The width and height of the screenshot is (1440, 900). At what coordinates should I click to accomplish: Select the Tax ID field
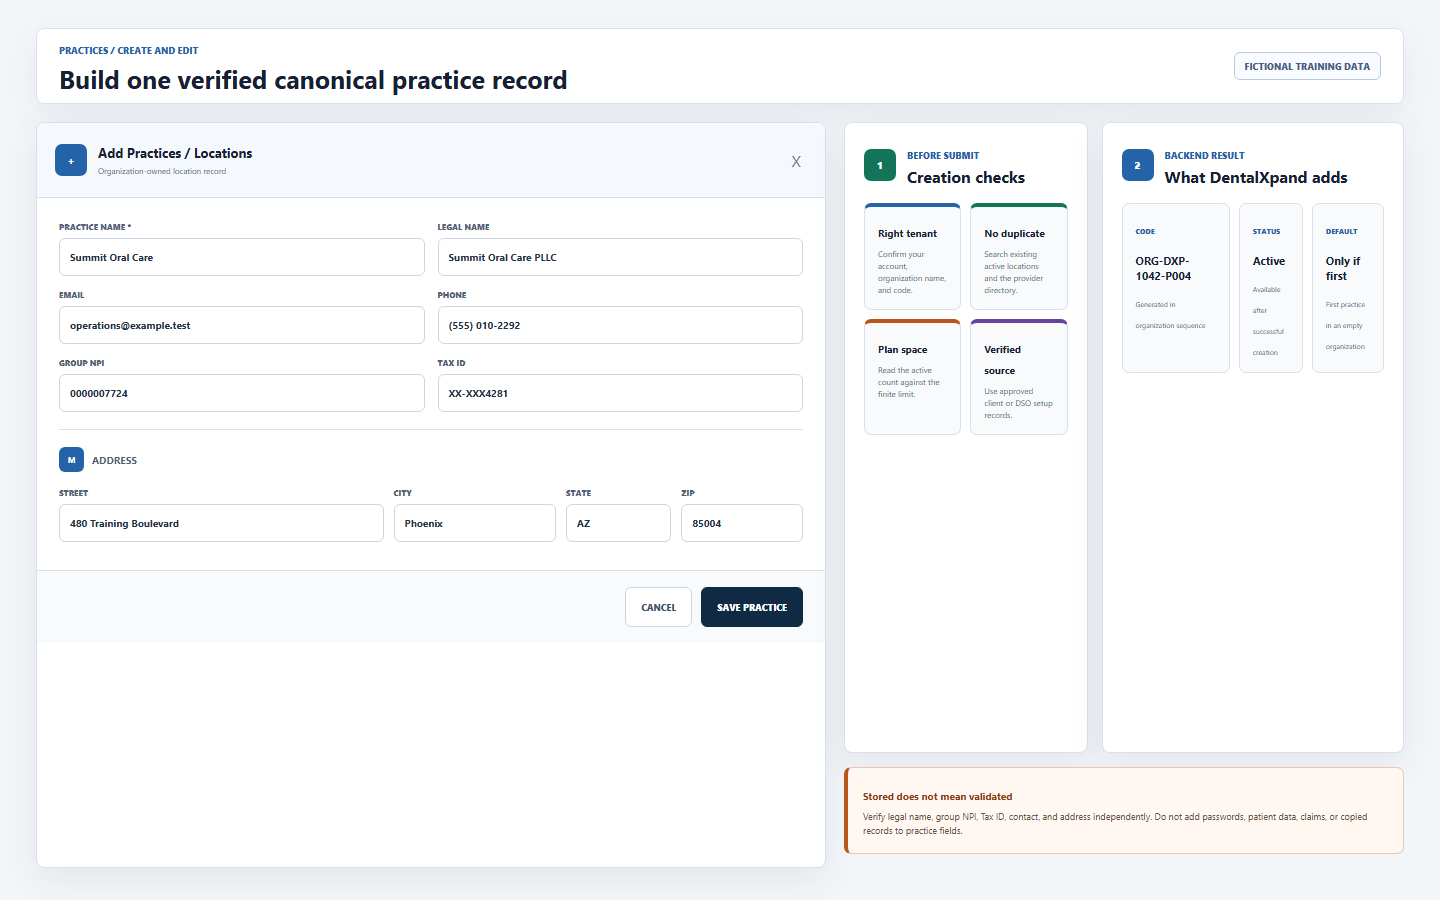[x=620, y=393]
